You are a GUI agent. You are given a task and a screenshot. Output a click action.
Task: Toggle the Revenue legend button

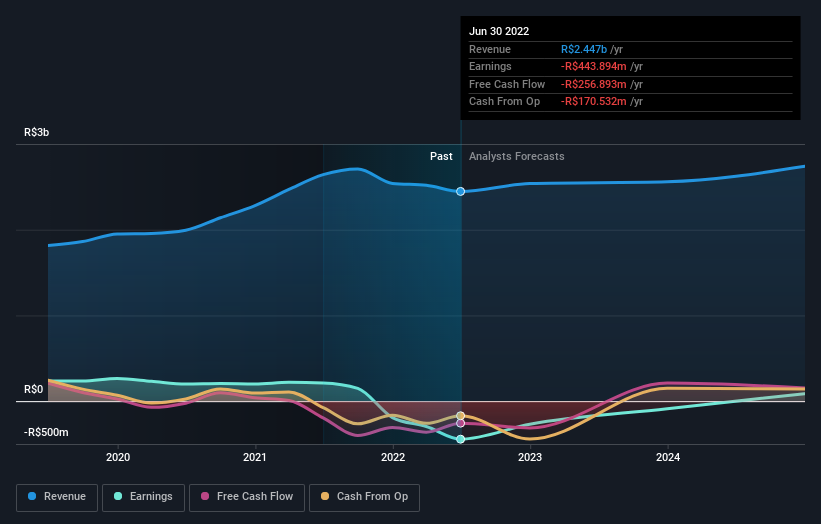click(x=57, y=497)
